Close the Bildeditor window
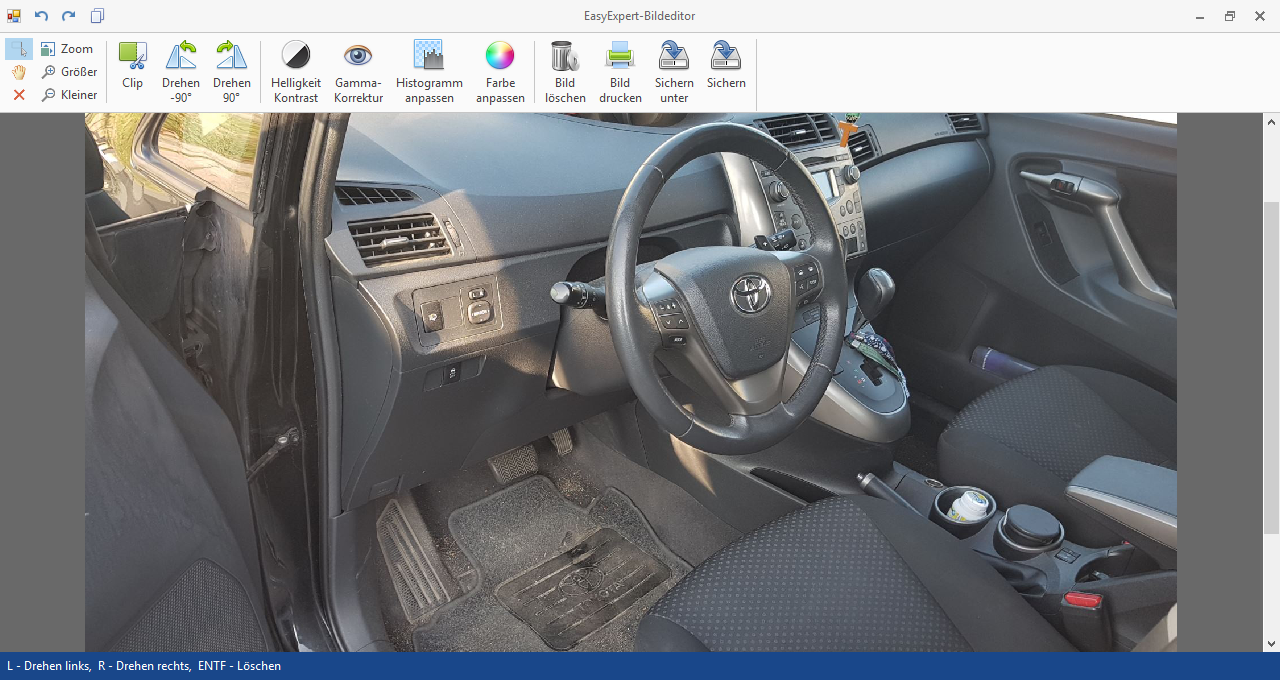Screen dimensions: 1280x680 [1260, 16]
